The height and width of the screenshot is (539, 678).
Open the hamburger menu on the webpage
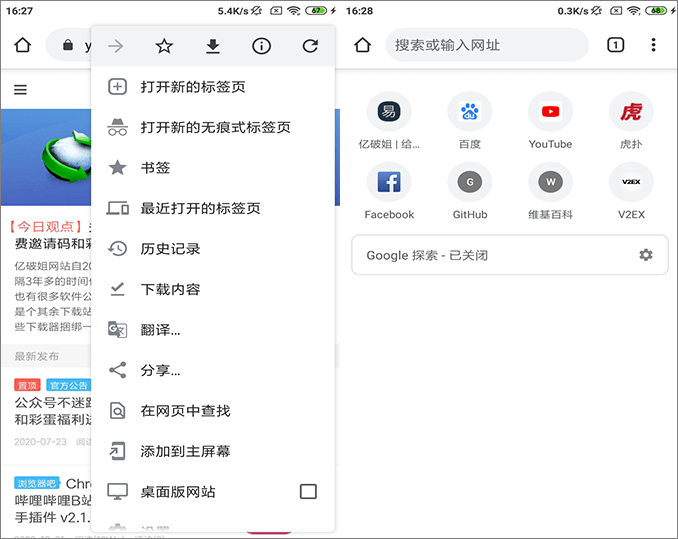coord(20,89)
